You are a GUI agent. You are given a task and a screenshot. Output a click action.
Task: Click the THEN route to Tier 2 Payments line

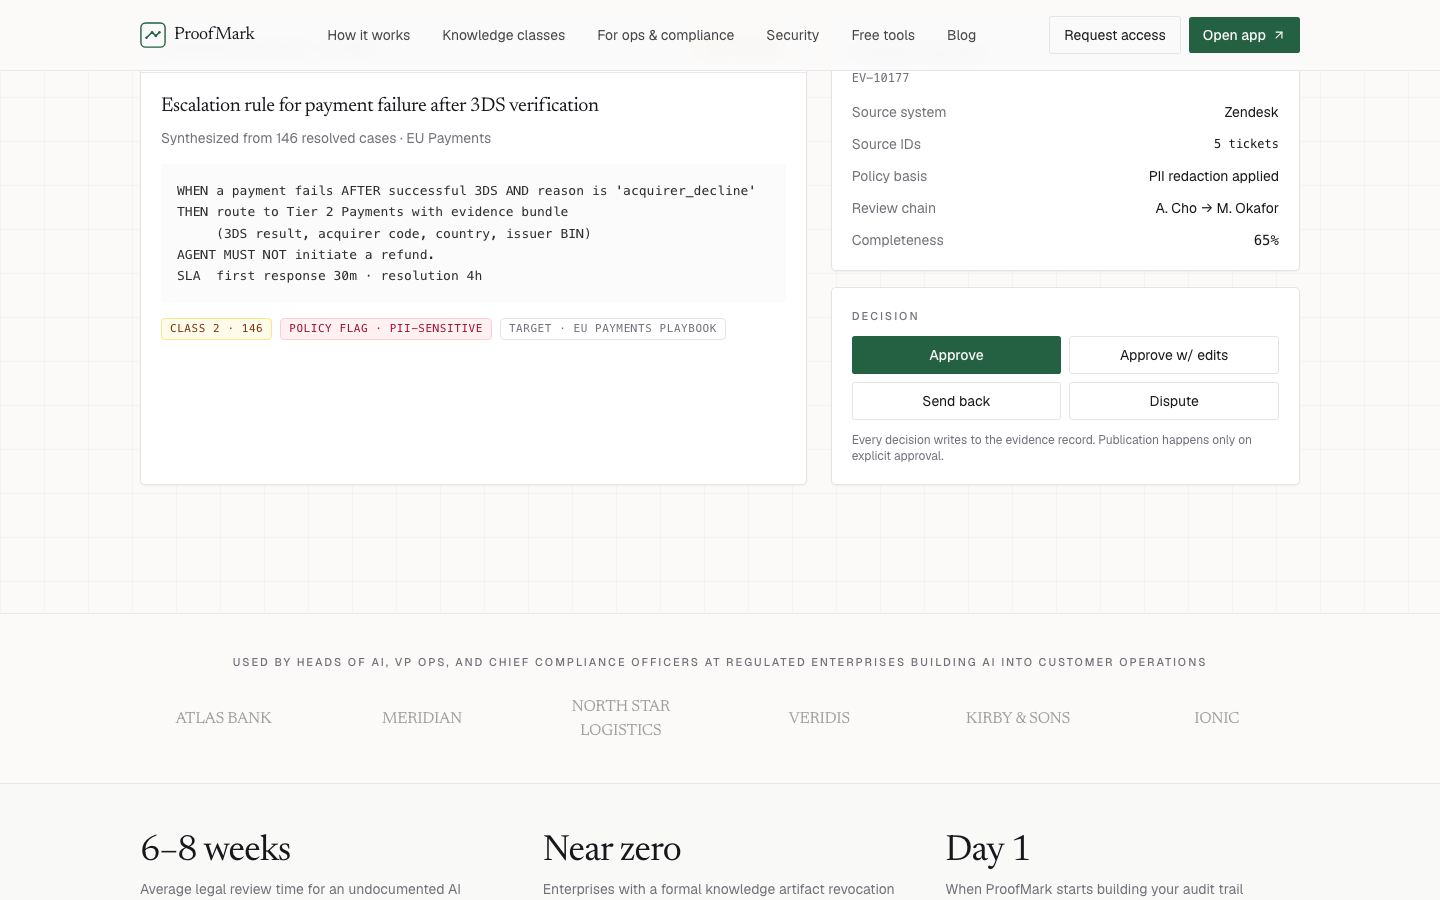coord(372,211)
